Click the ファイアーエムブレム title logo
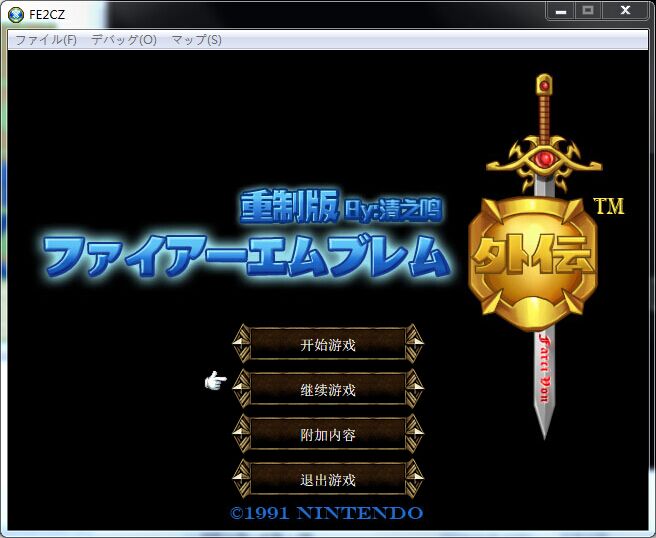 pyautogui.click(x=245, y=257)
